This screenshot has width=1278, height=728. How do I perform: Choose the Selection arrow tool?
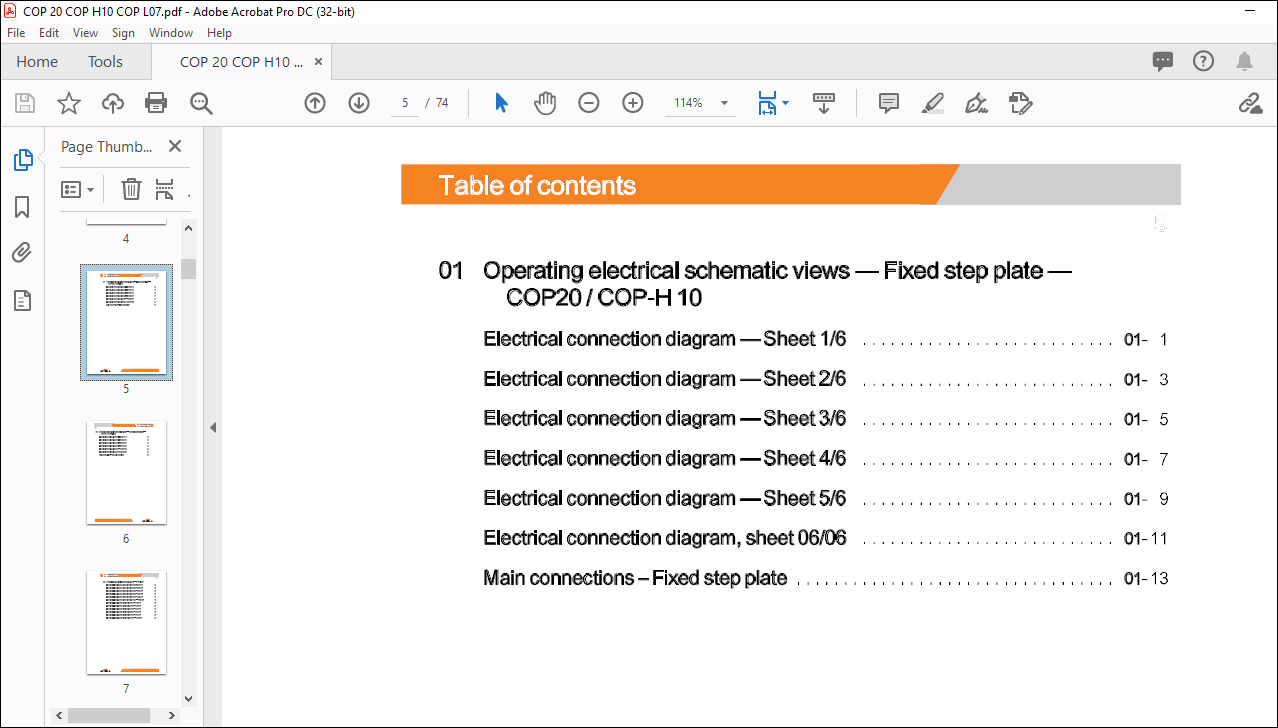(x=502, y=103)
